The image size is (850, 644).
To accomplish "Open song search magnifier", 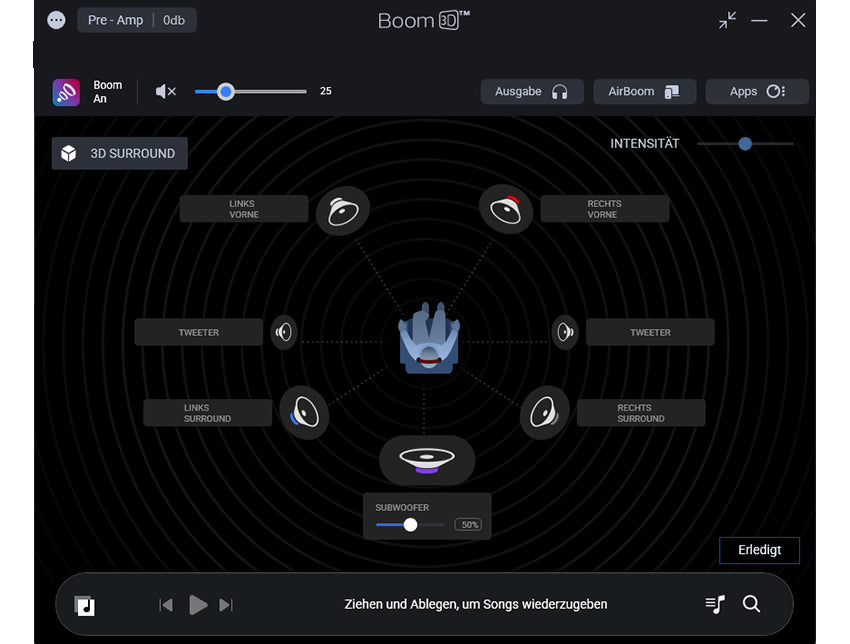I will pyautogui.click(x=751, y=604).
